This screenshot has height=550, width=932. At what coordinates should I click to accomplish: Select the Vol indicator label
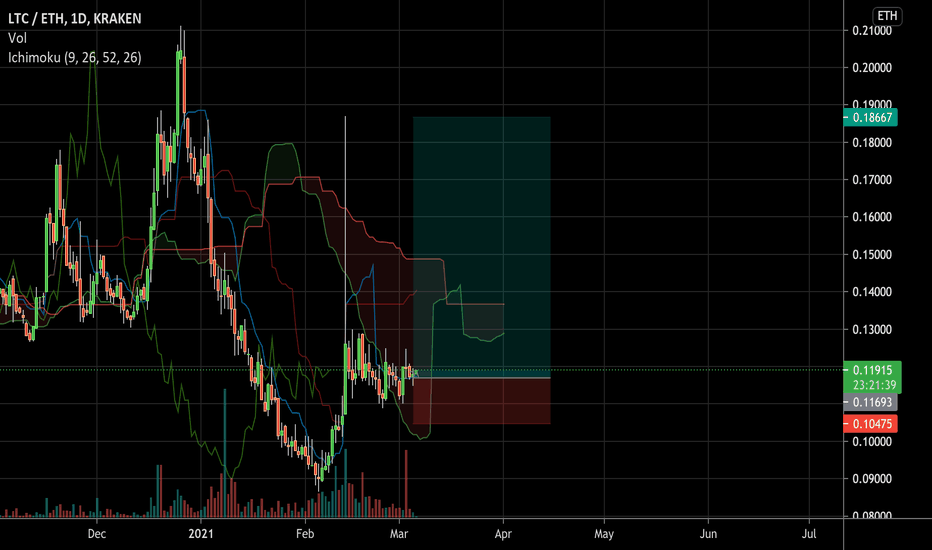[x=17, y=38]
